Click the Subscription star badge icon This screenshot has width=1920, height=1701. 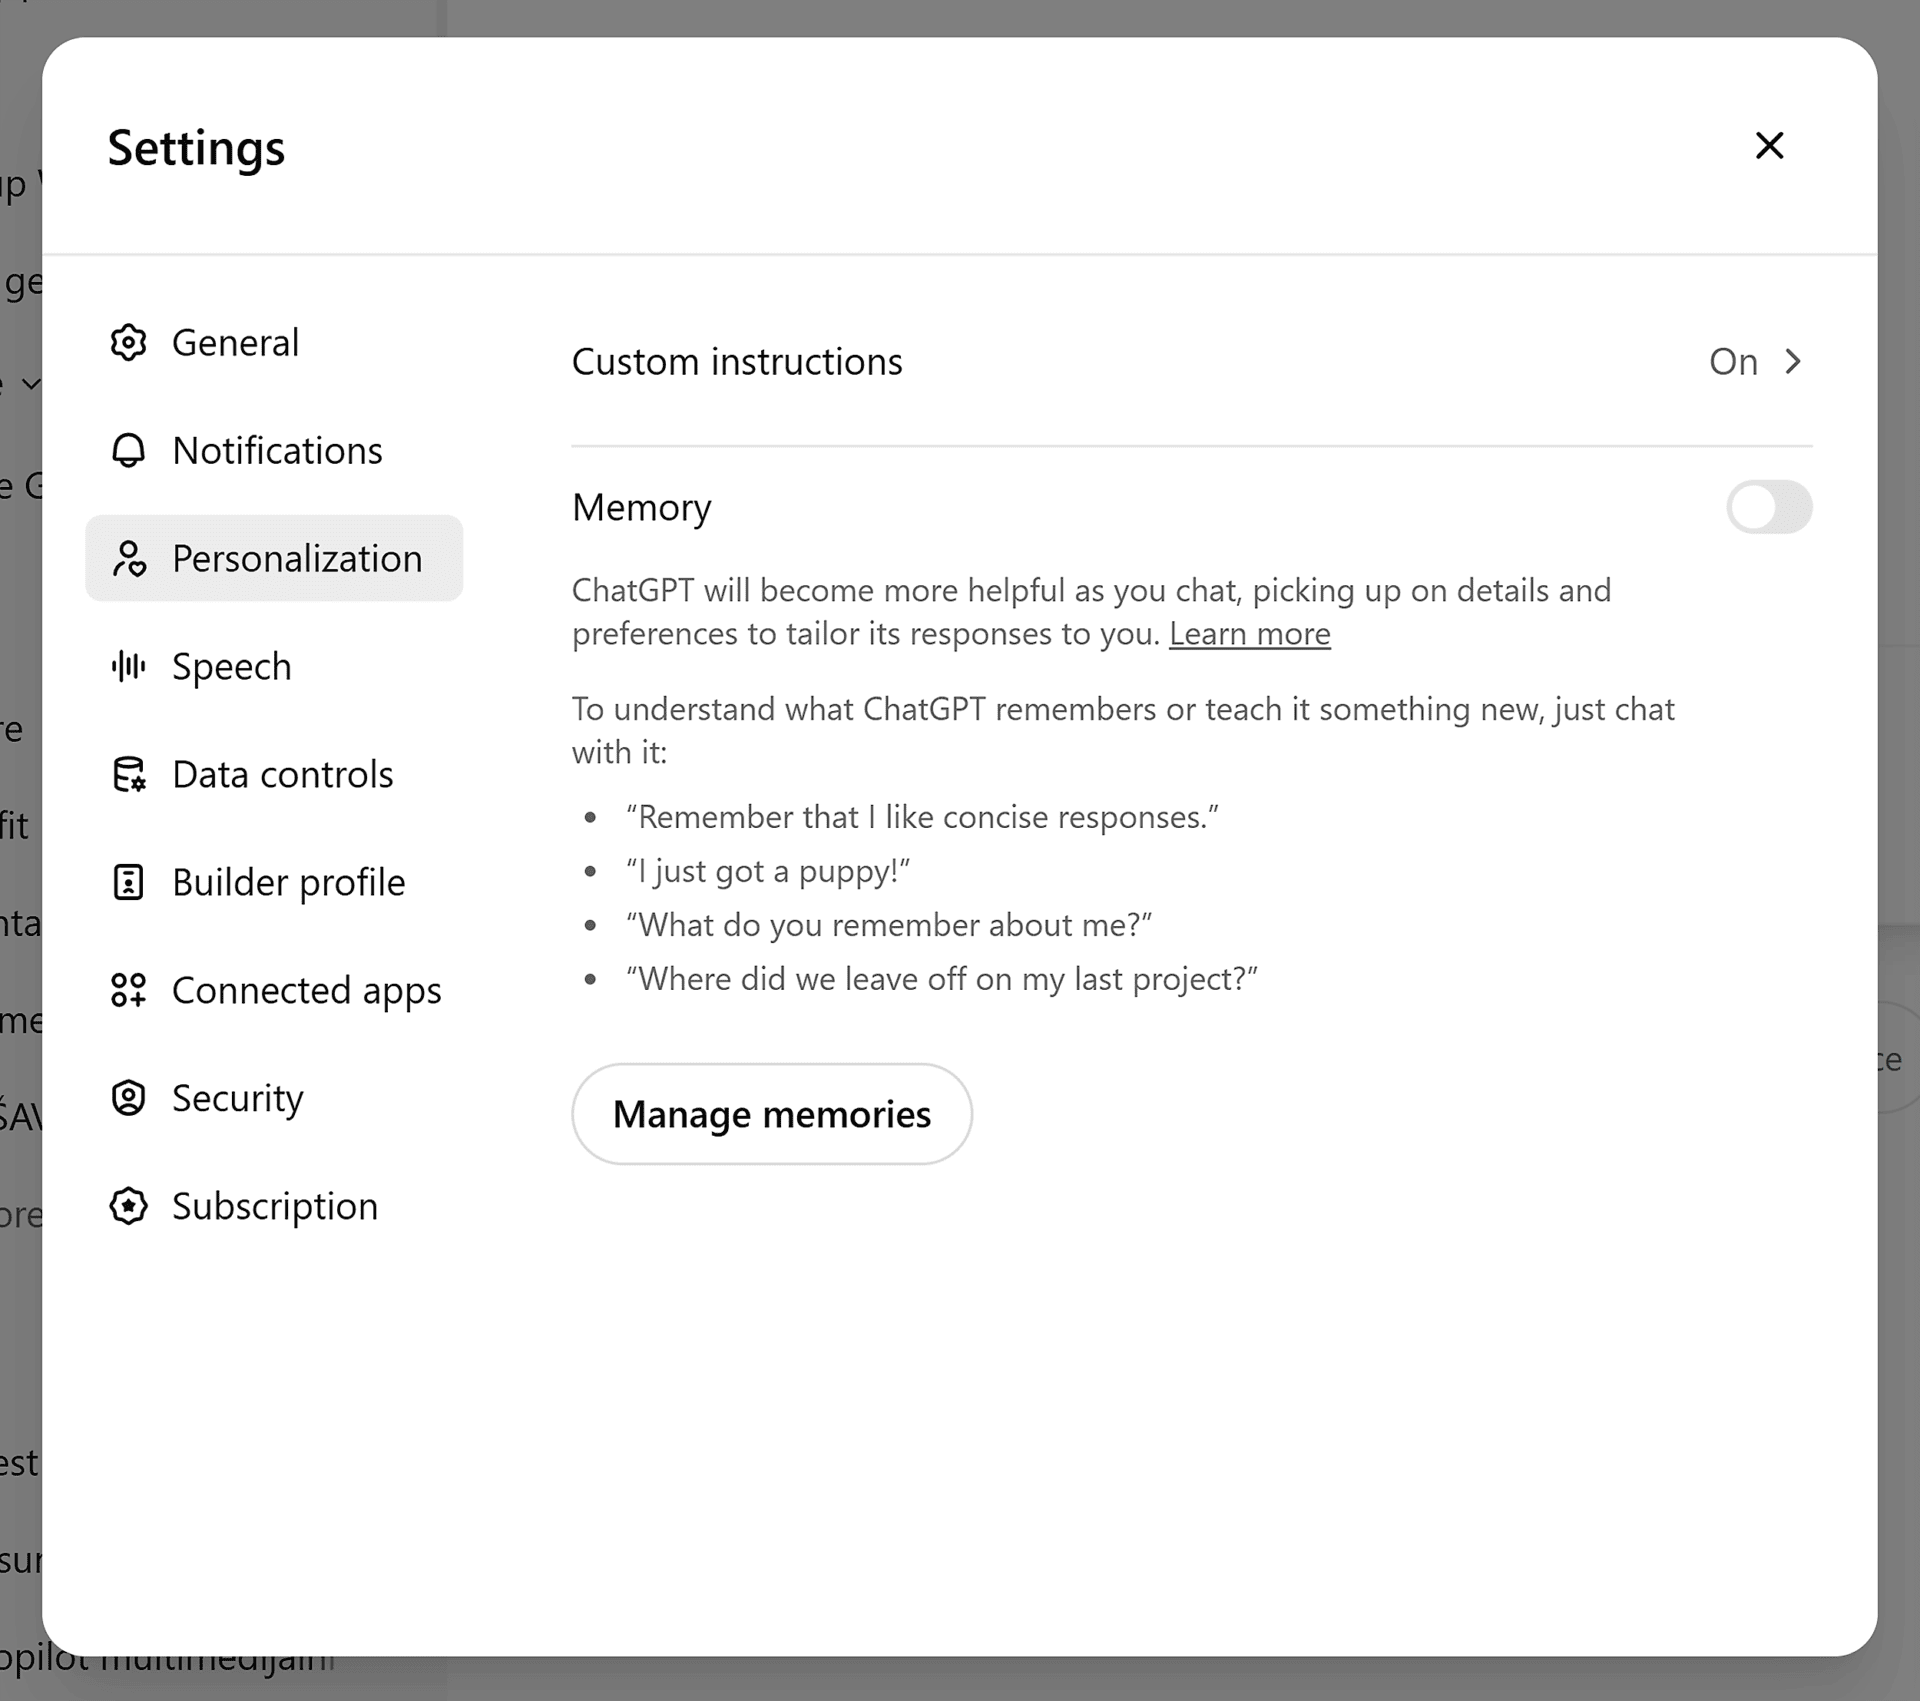(x=128, y=1206)
